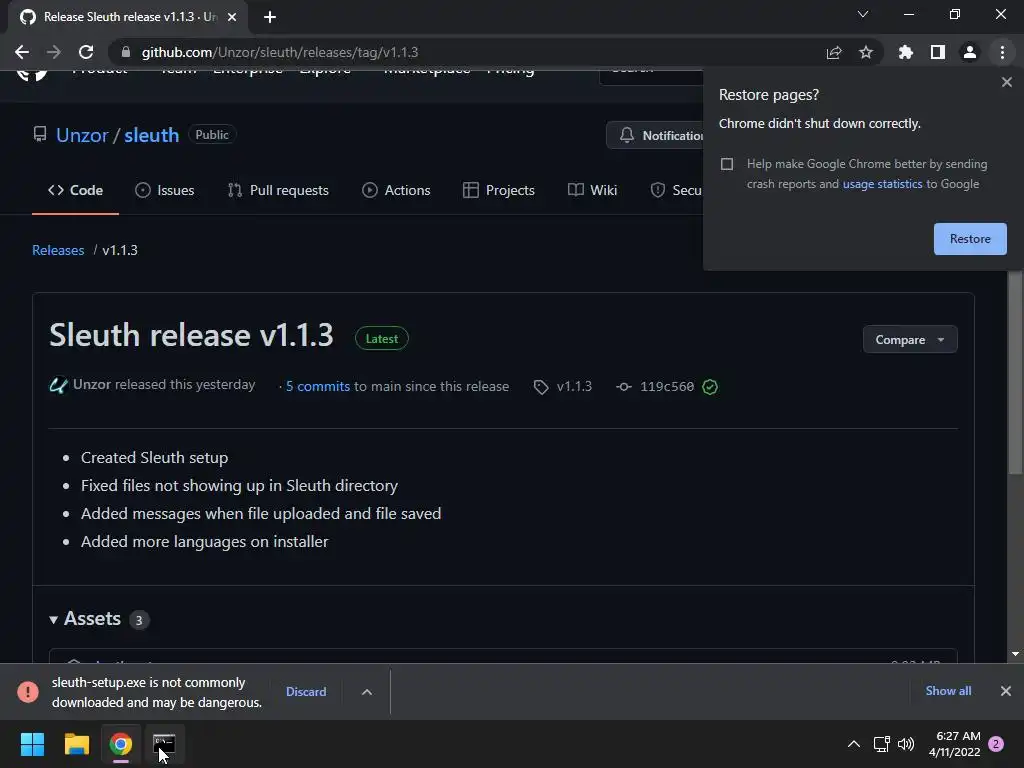Click the Unzor author avatar icon
The width and height of the screenshot is (1024, 768).
coord(58,385)
